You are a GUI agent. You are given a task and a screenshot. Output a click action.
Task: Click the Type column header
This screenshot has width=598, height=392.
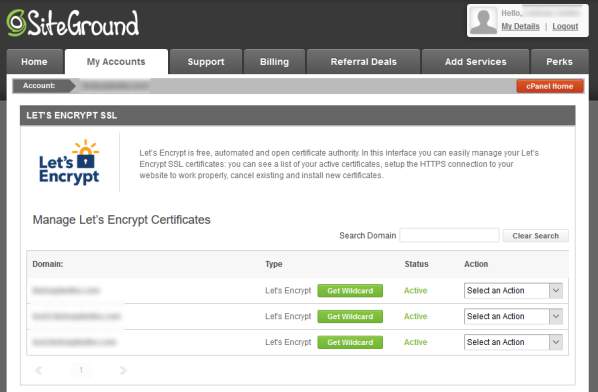point(274,264)
